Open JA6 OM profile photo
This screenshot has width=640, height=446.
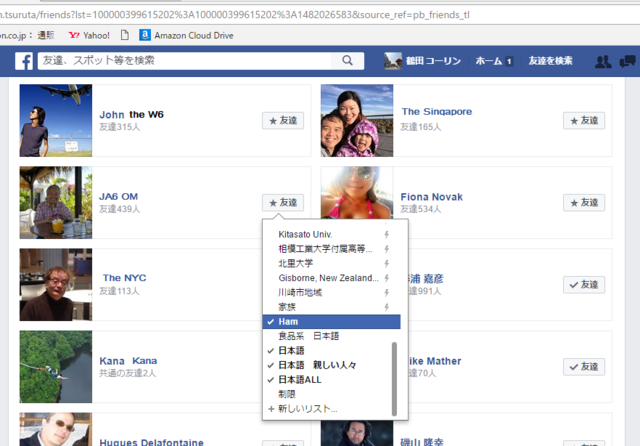[x=56, y=203]
